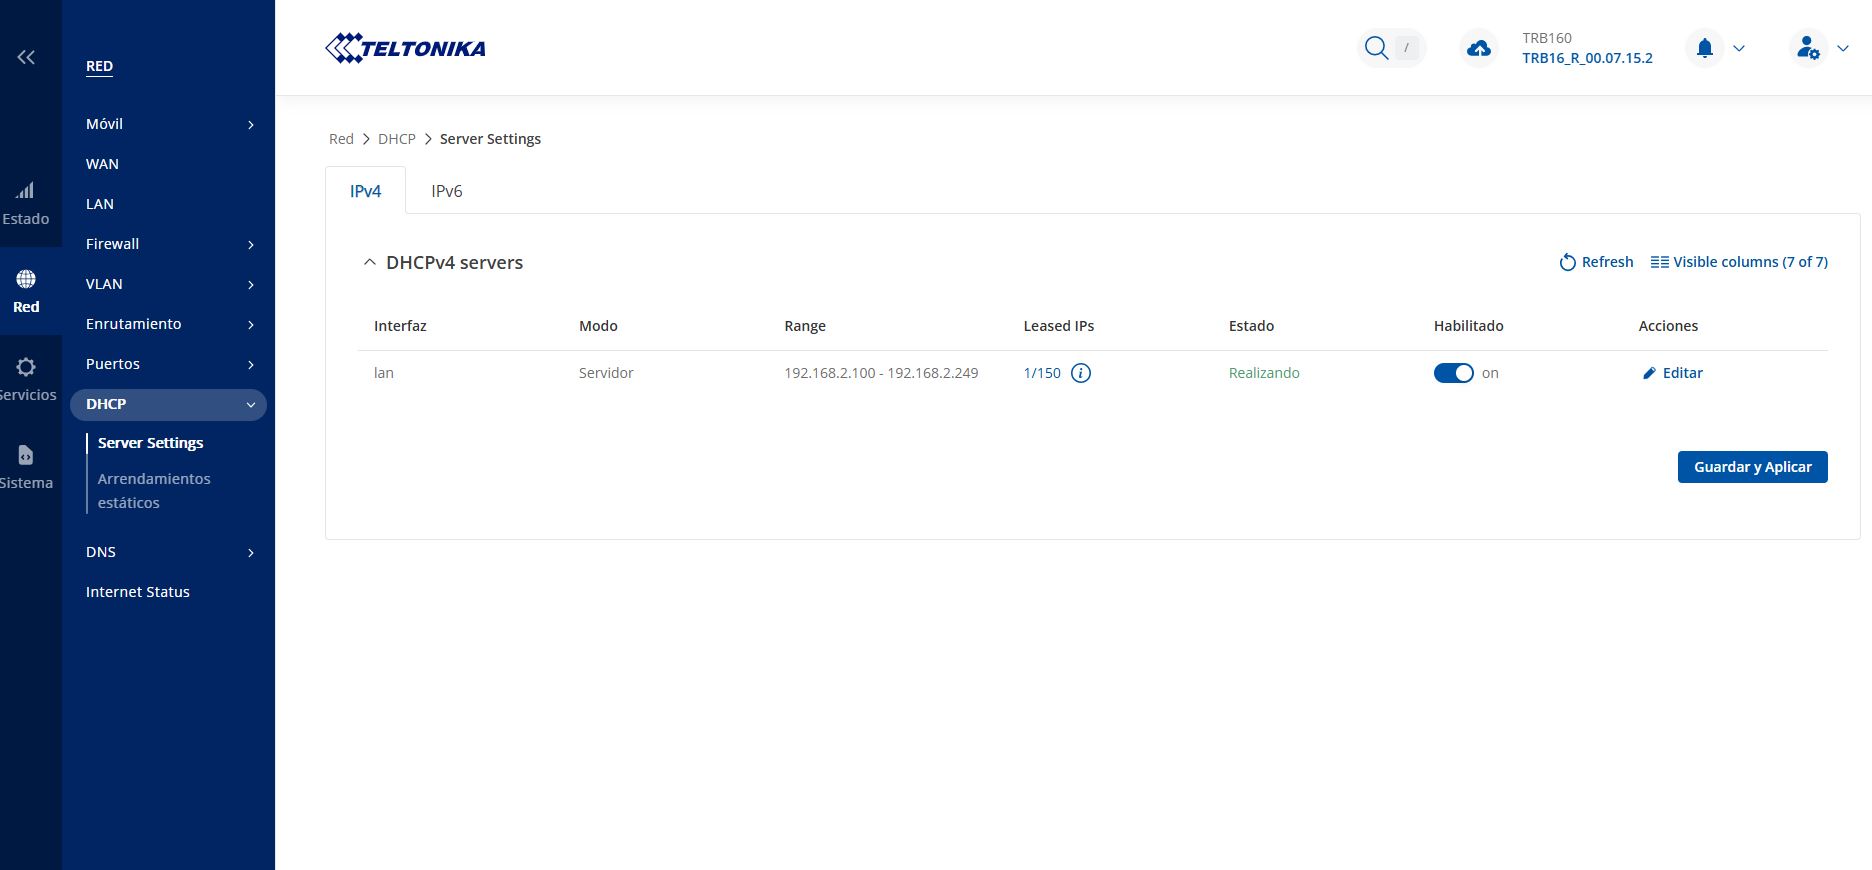Open Servicios via the gear icon
The height and width of the screenshot is (870, 1872).
(26, 367)
